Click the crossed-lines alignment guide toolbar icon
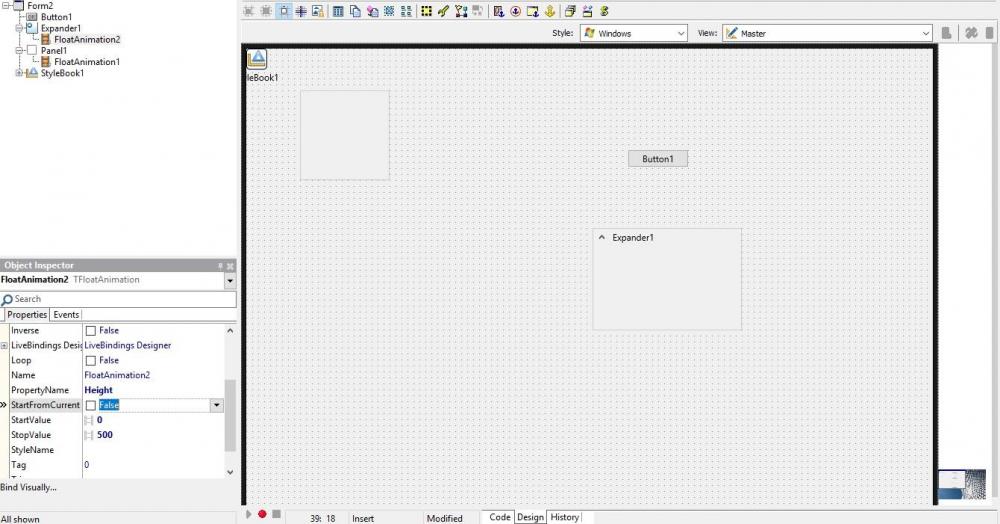 pyautogui.click(x=301, y=11)
